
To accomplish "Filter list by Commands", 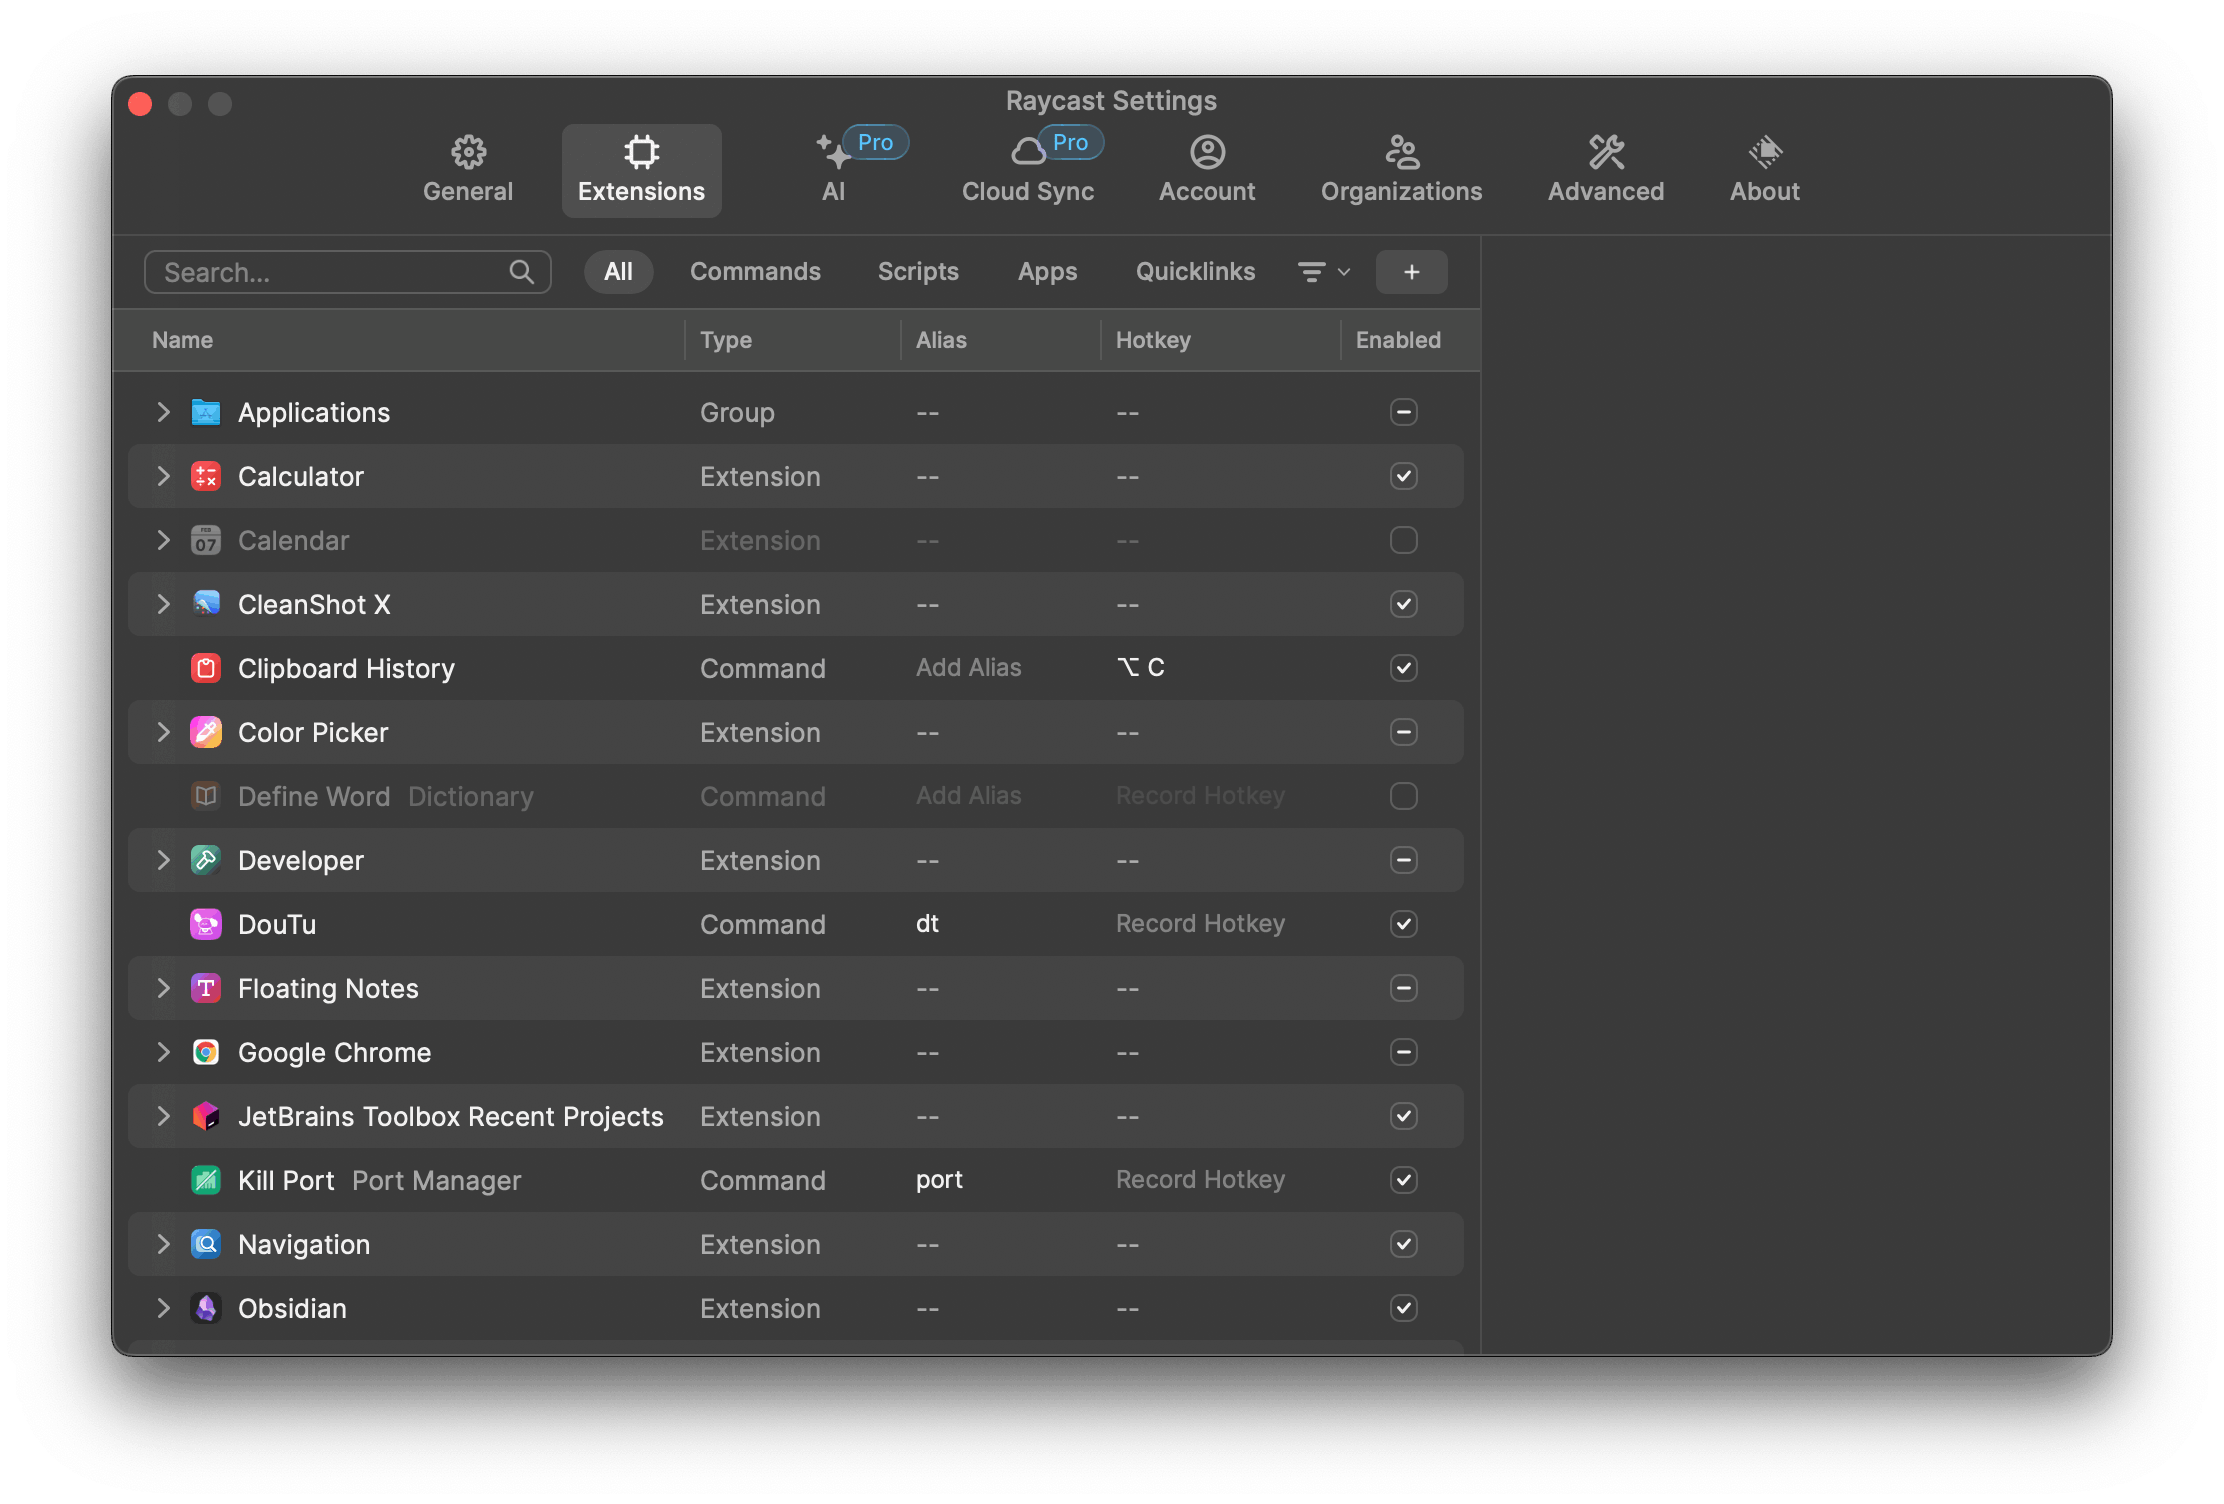I will click(755, 272).
